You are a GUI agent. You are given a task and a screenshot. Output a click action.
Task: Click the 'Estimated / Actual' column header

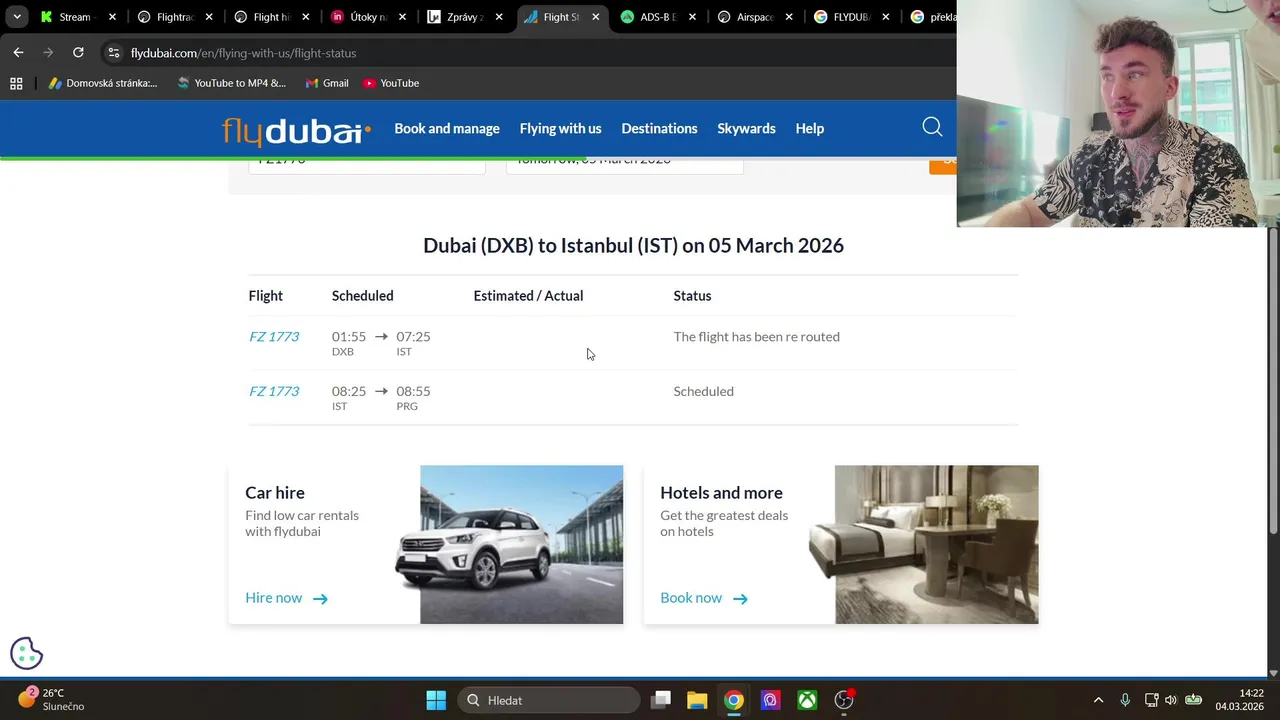coord(528,296)
